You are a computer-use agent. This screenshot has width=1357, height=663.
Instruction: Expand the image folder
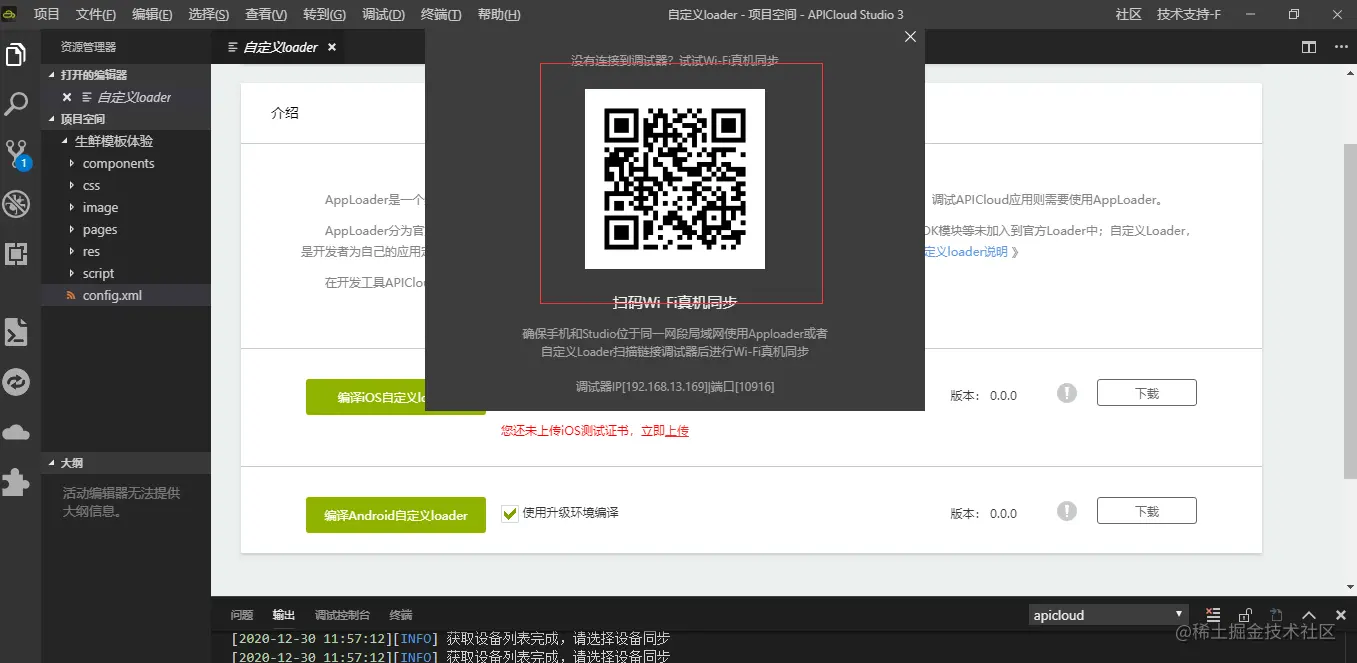tap(126, 207)
